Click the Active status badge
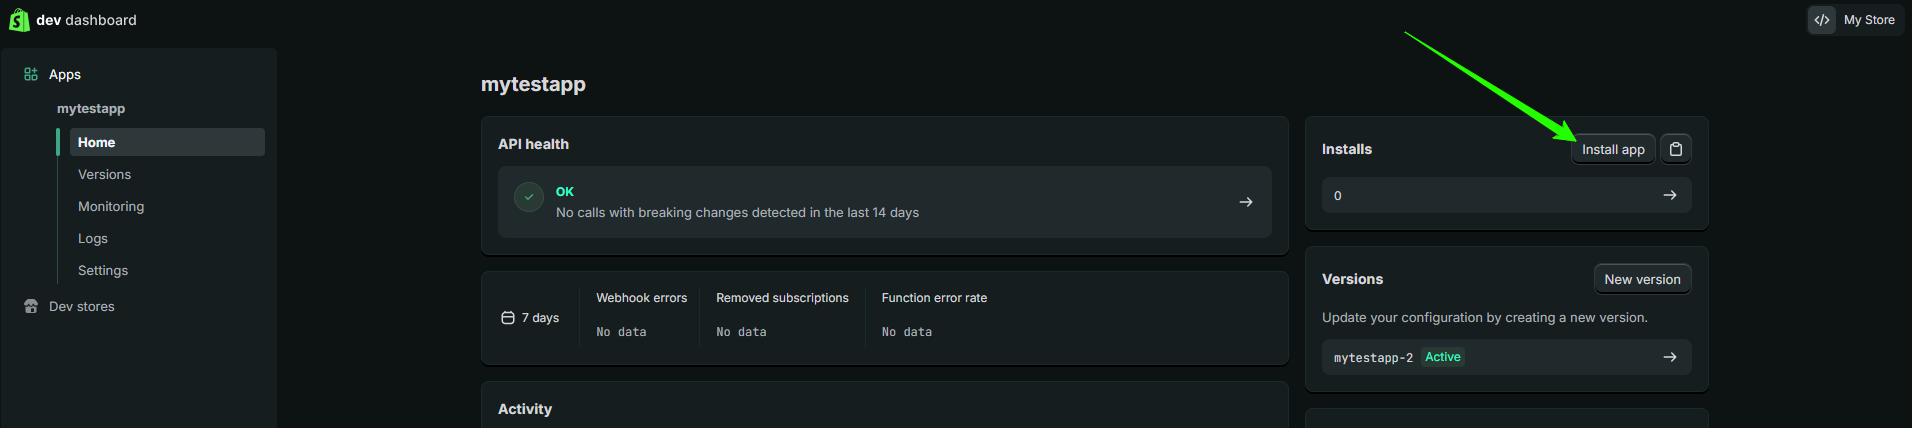The width and height of the screenshot is (1912, 428). point(1443,357)
